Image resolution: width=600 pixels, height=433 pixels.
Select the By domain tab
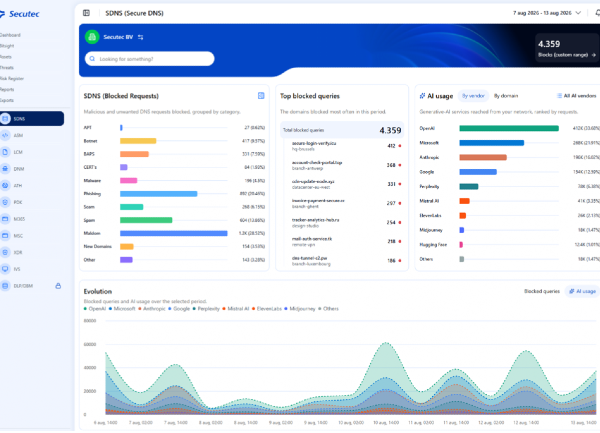(x=505, y=96)
